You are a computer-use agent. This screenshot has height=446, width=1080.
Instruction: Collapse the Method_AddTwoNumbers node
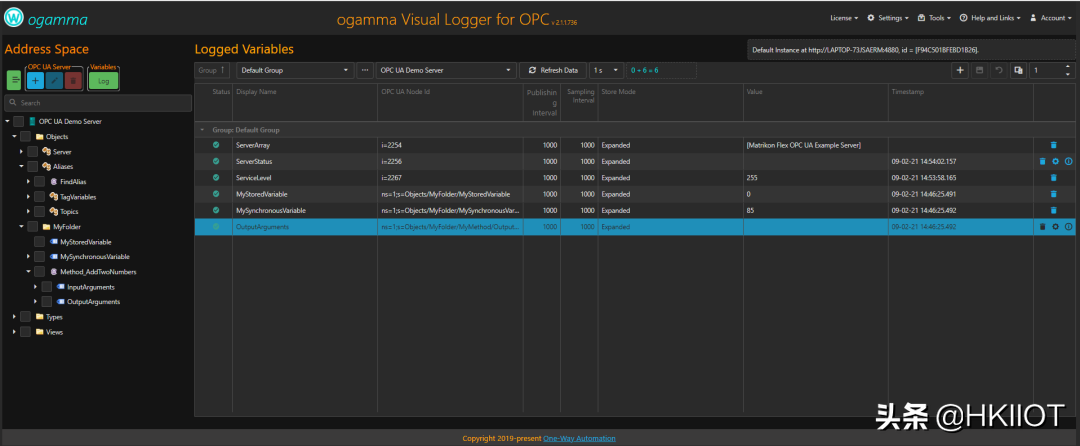[x=28, y=272]
